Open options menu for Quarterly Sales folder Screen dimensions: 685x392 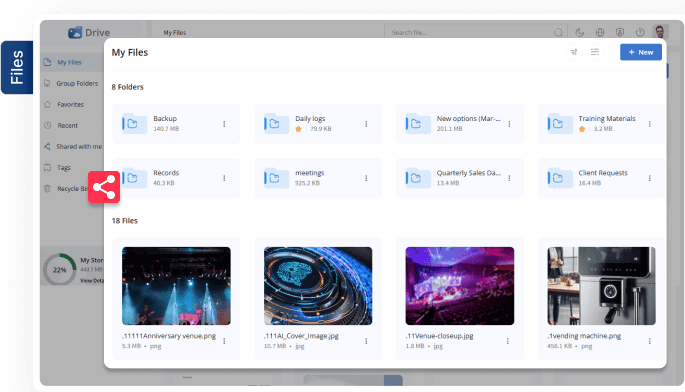pos(509,178)
